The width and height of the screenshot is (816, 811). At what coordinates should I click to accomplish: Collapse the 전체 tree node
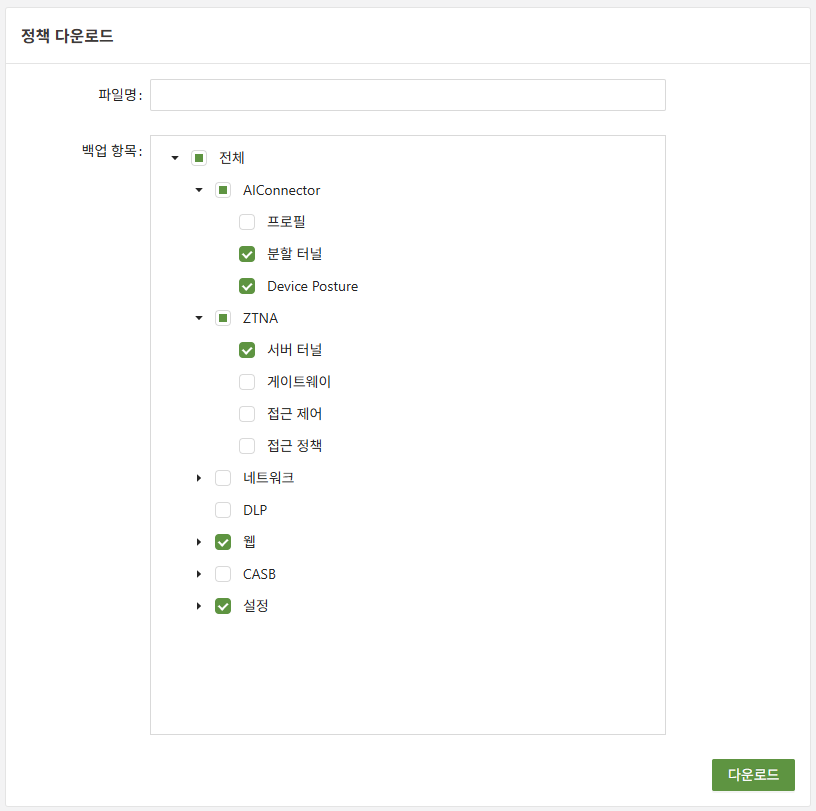pyautogui.click(x=175, y=158)
